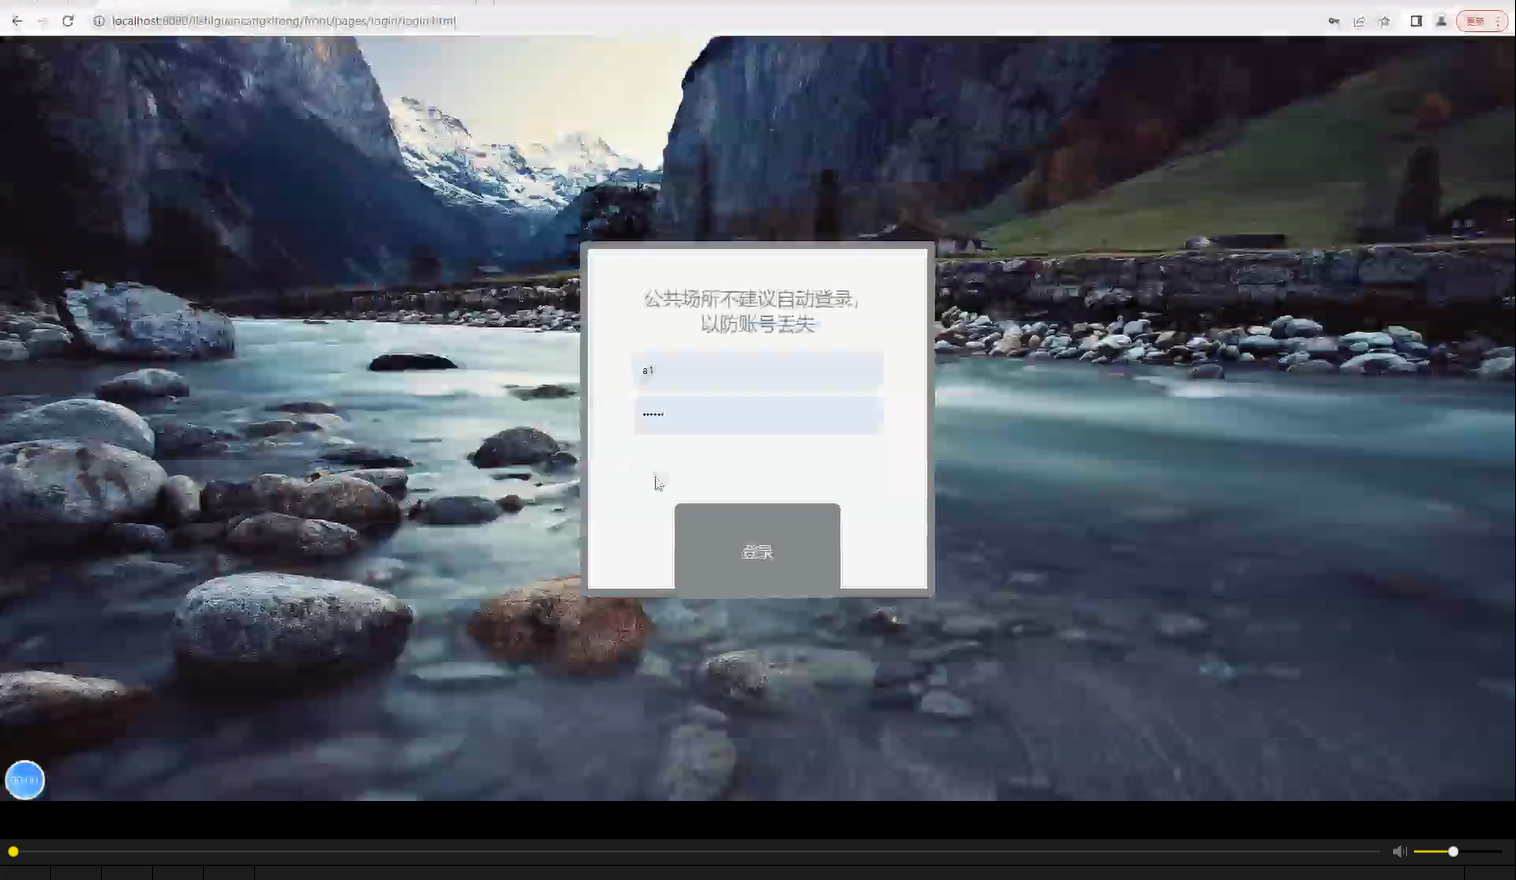Viewport: 1516px width, 880px height.
Task: Click the gray 登录 login button
Action: point(757,551)
